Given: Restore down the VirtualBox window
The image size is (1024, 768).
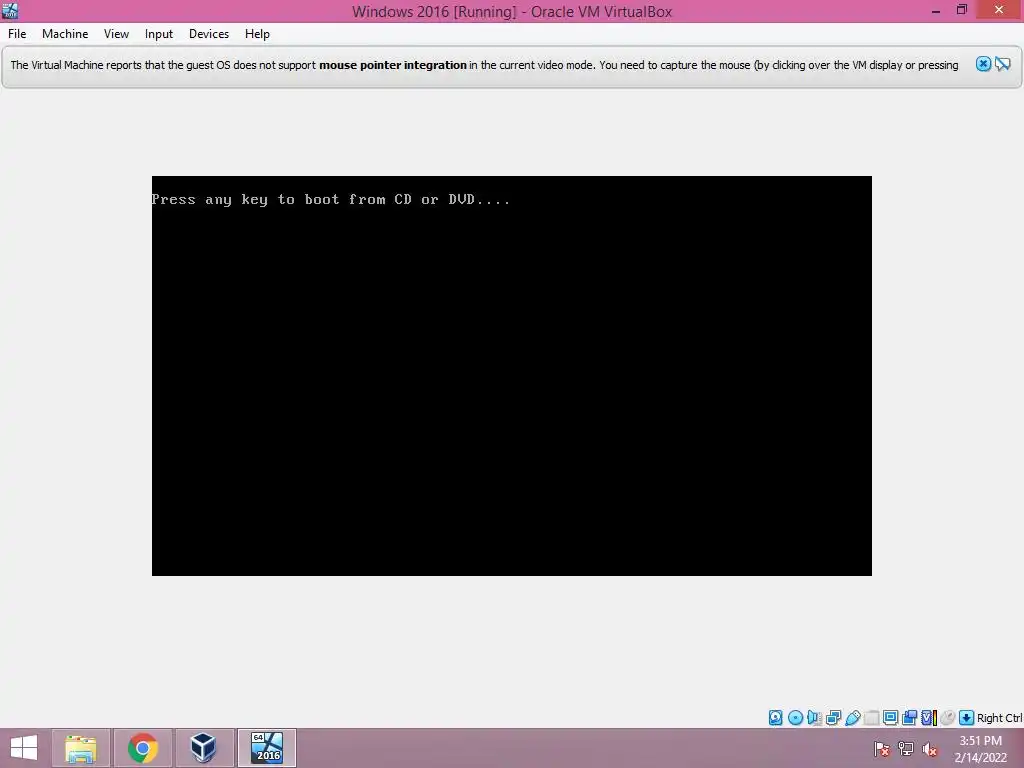Looking at the screenshot, I should click(x=961, y=10).
